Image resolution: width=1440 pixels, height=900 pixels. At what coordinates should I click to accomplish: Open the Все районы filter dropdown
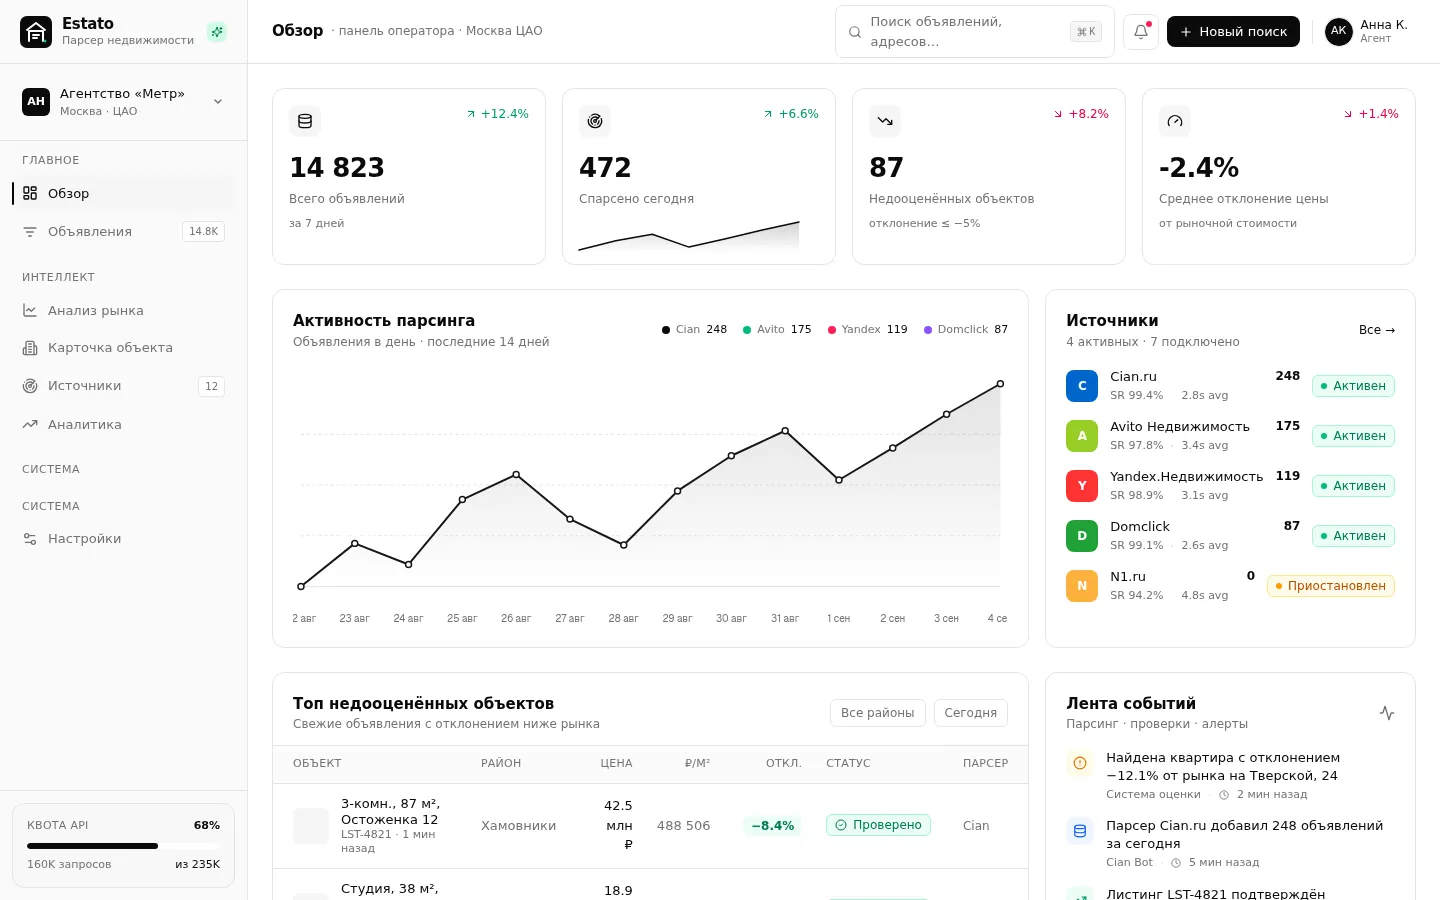coord(878,713)
